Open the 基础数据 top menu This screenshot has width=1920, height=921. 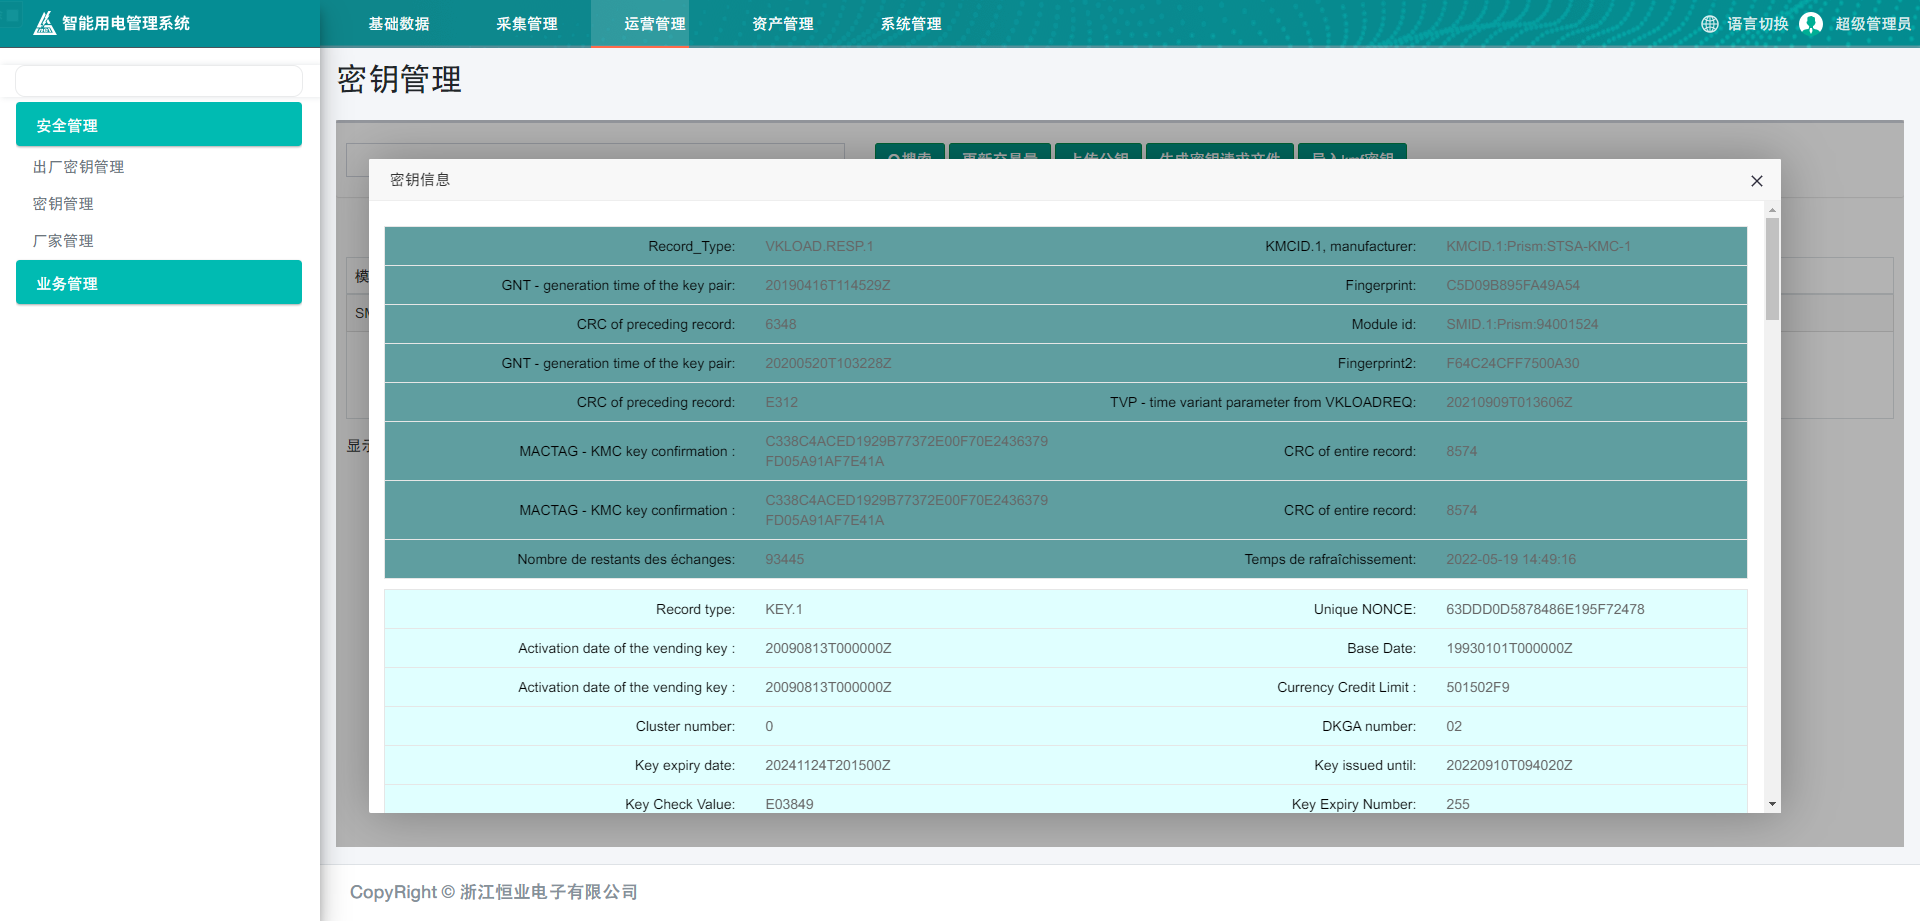[399, 24]
